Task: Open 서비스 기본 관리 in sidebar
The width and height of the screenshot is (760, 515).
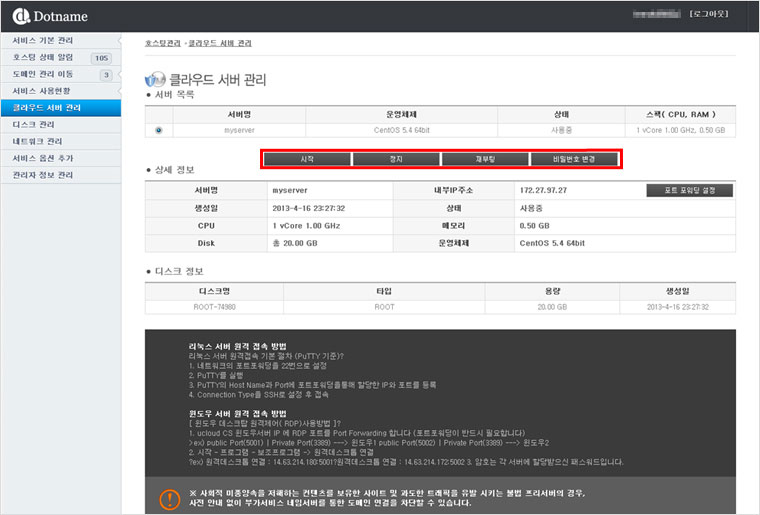Action: coord(43,41)
